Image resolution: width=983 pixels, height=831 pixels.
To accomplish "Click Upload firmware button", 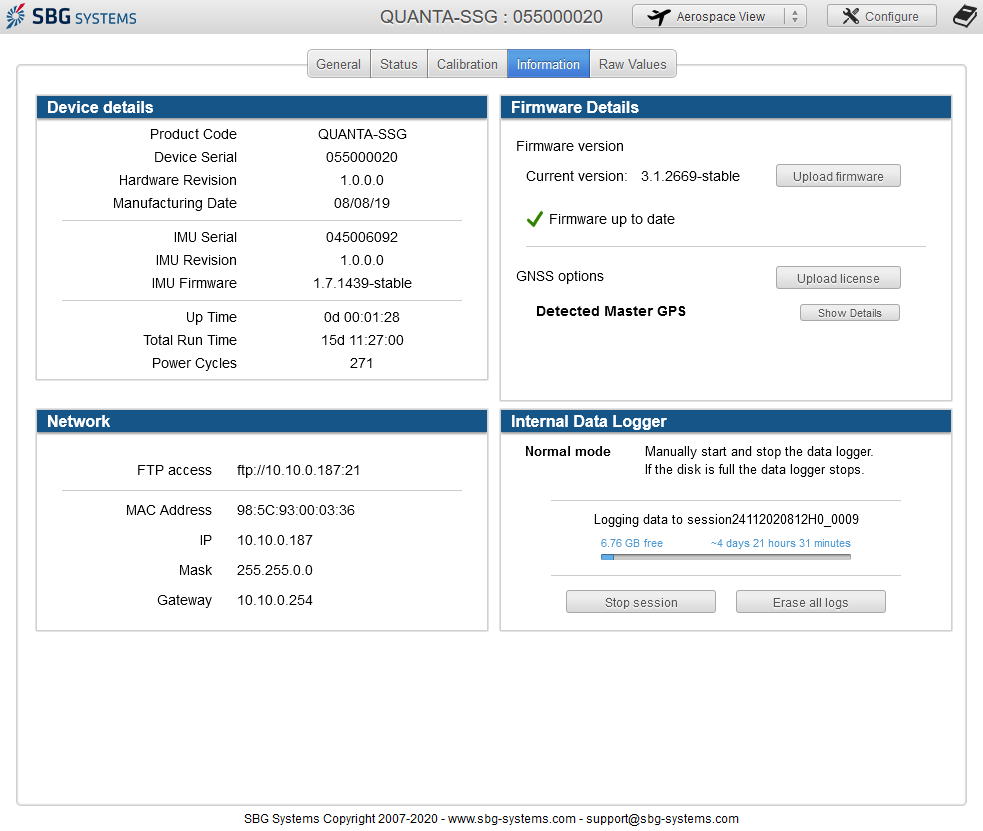I will click(838, 176).
